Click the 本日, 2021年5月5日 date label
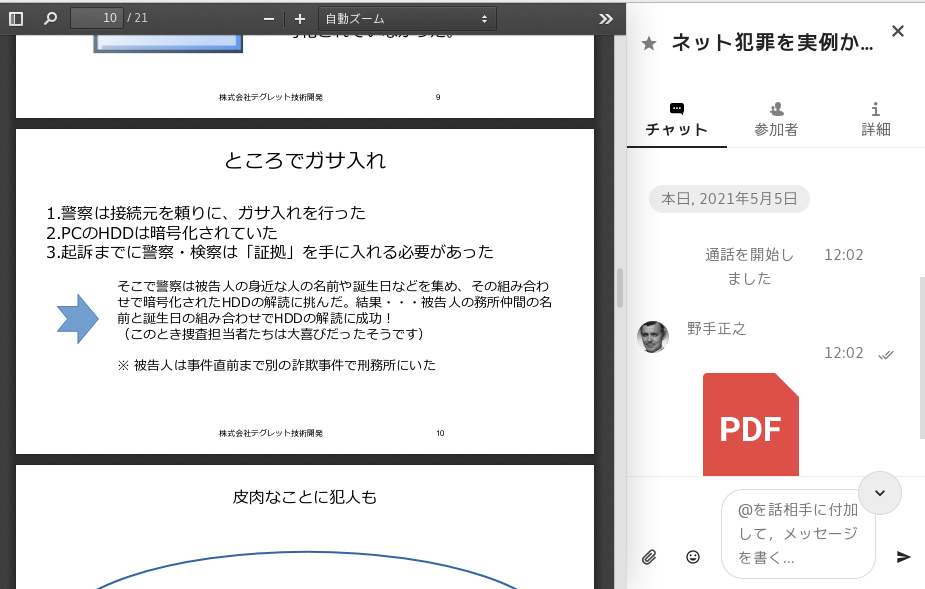This screenshot has height=589, width=925. [x=729, y=199]
